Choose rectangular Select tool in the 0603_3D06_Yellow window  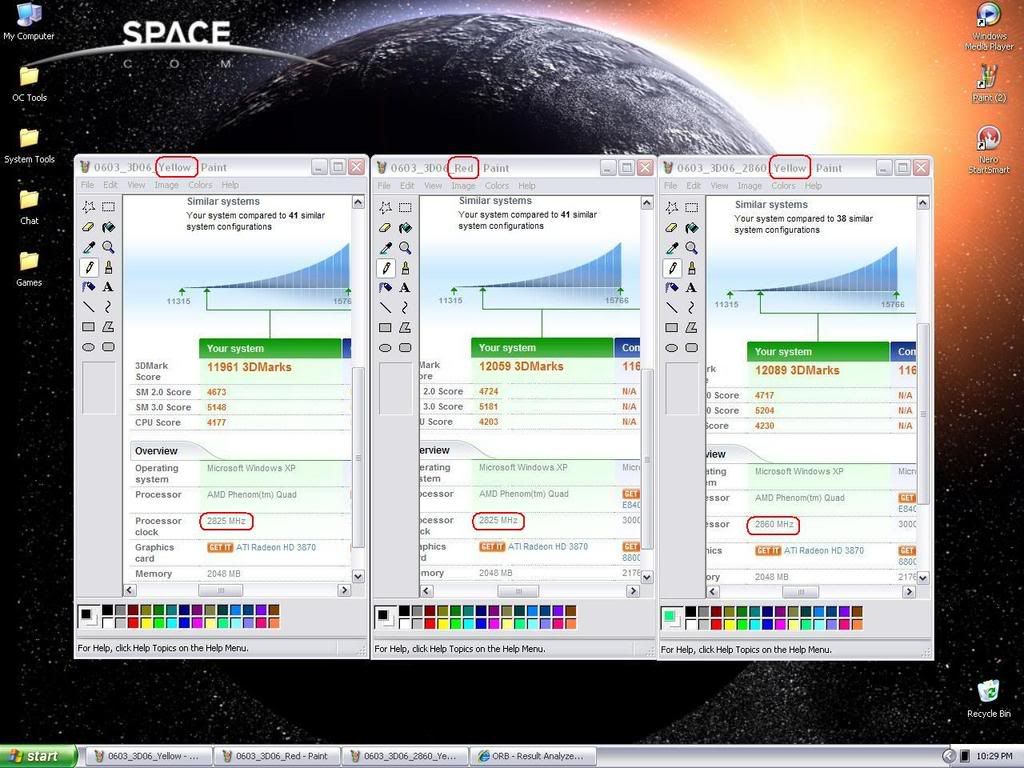pyautogui.click(x=108, y=207)
